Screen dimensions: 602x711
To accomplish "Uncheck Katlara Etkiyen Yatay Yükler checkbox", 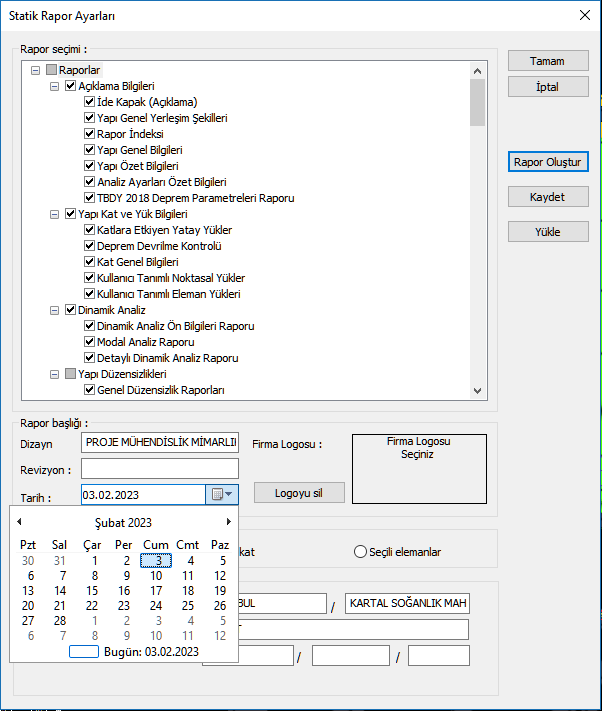I will (89, 230).
